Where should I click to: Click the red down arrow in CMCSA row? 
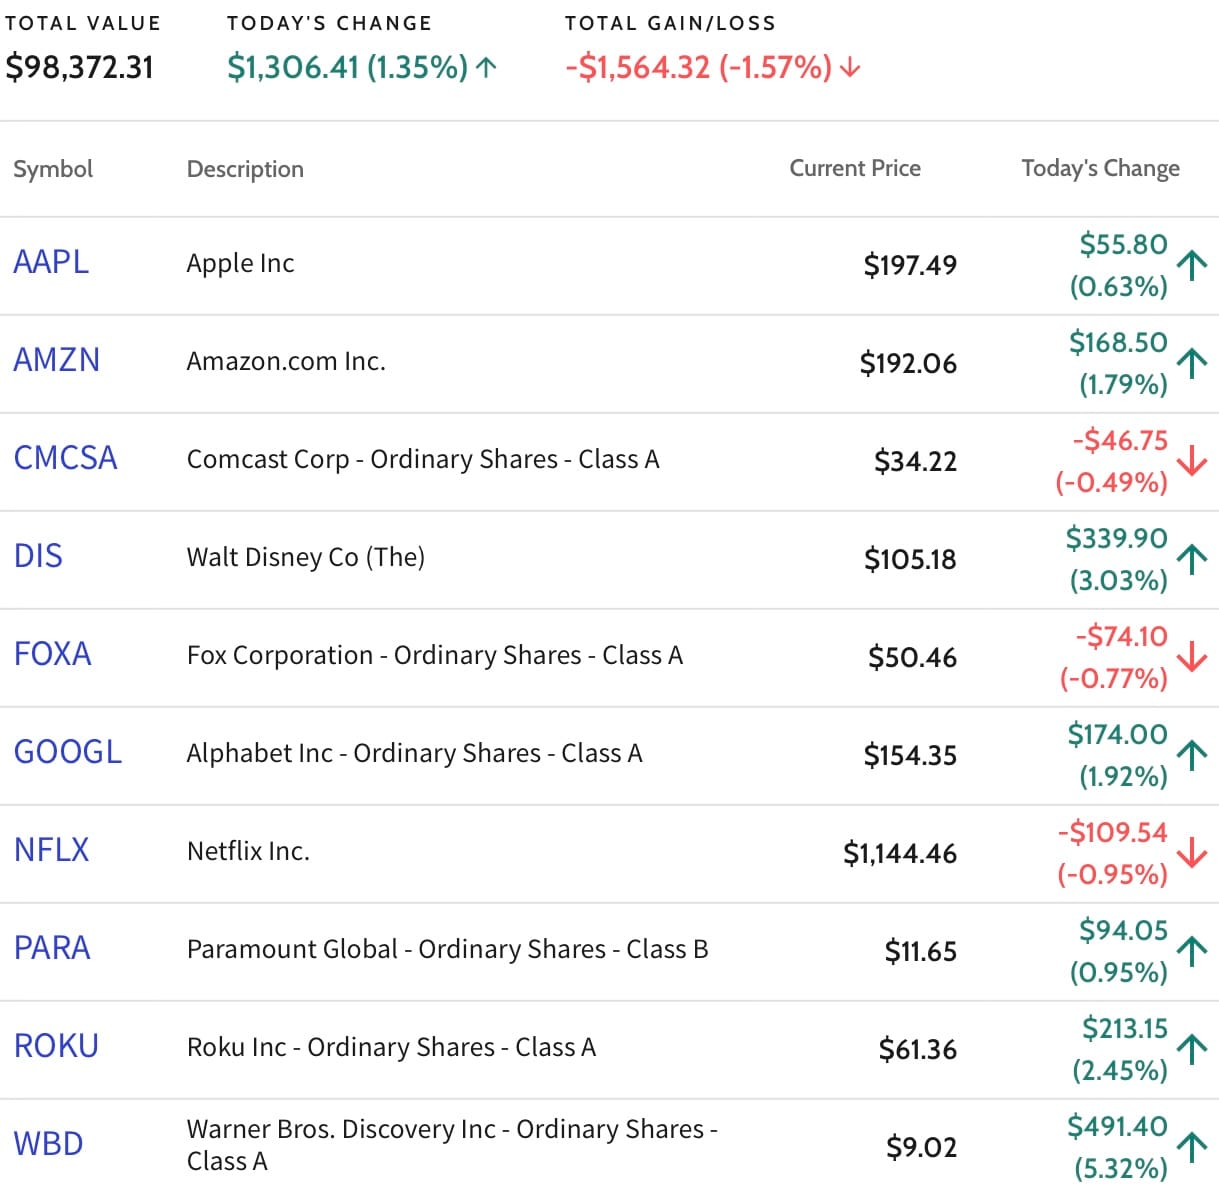coord(1191,461)
